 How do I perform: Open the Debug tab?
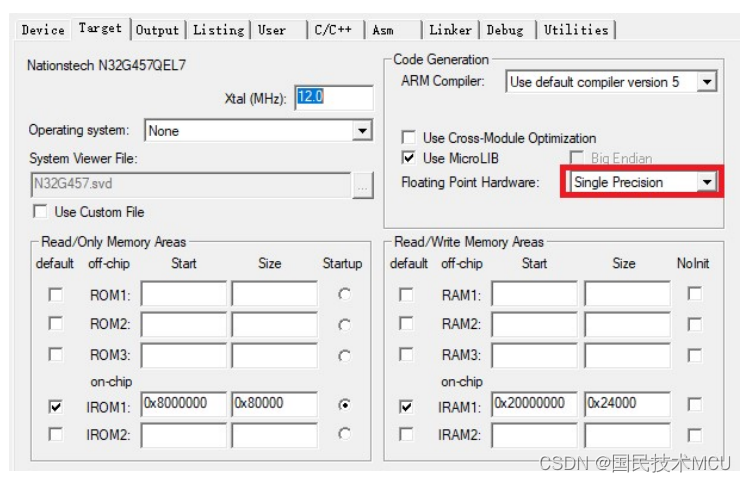pyautogui.click(x=507, y=30)
